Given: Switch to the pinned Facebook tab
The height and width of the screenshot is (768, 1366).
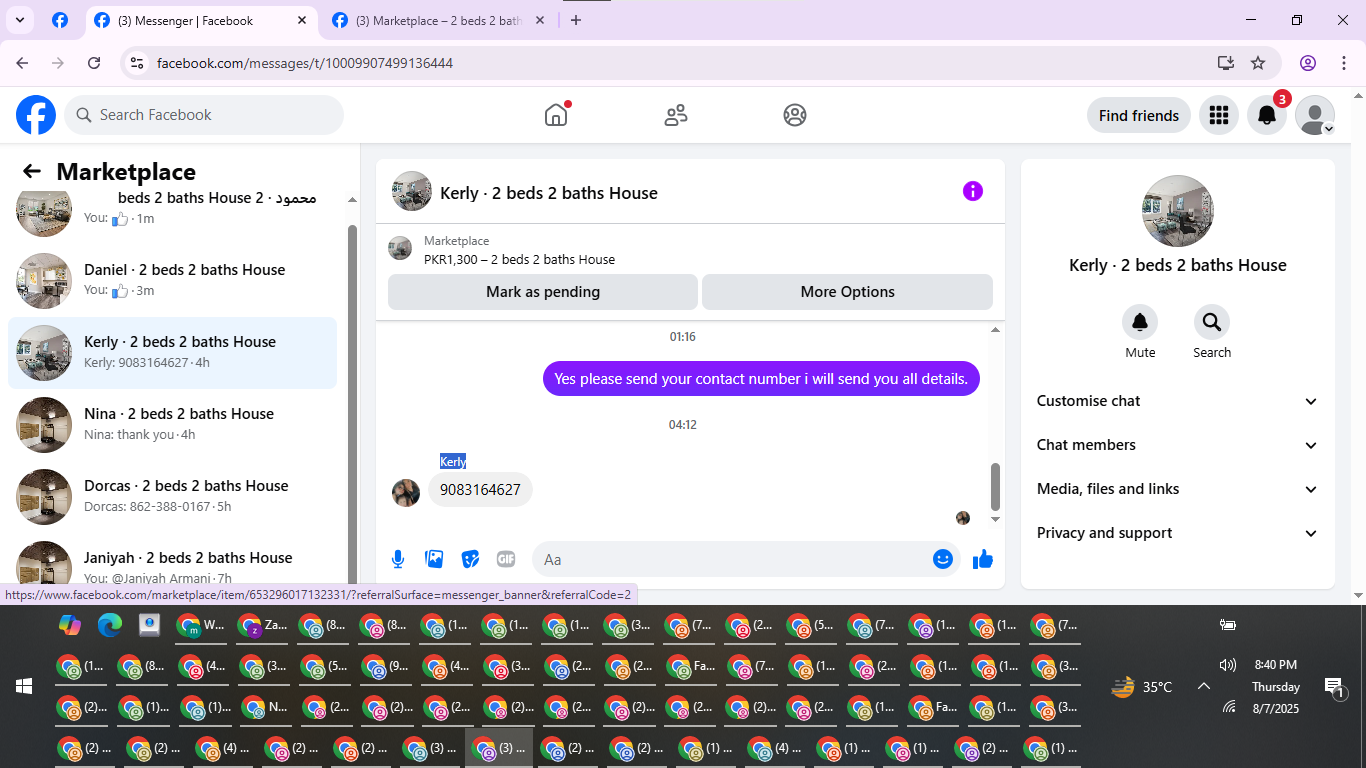Looking at the screenshot, I should click(x=60, y=20).
